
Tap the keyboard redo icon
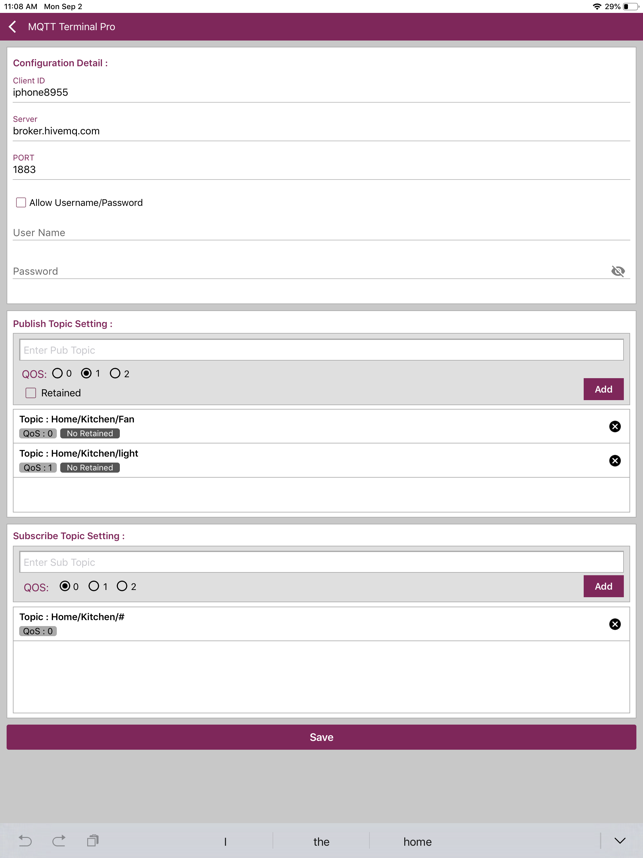pyautogui.click(x=59, y=841)
